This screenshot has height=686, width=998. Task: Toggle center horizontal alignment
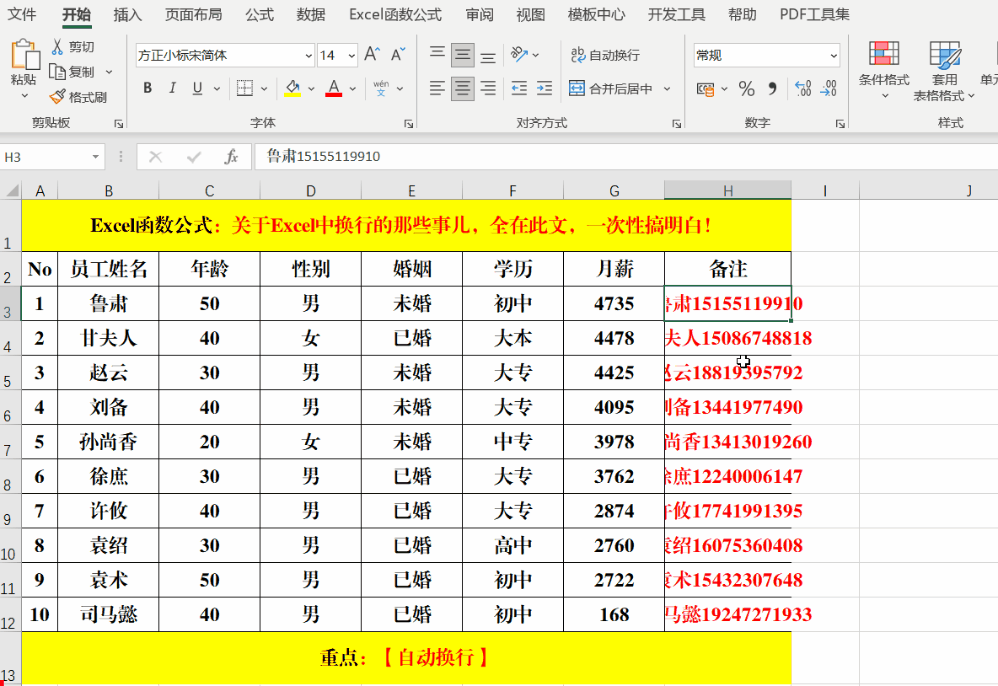tap(463, 88)
